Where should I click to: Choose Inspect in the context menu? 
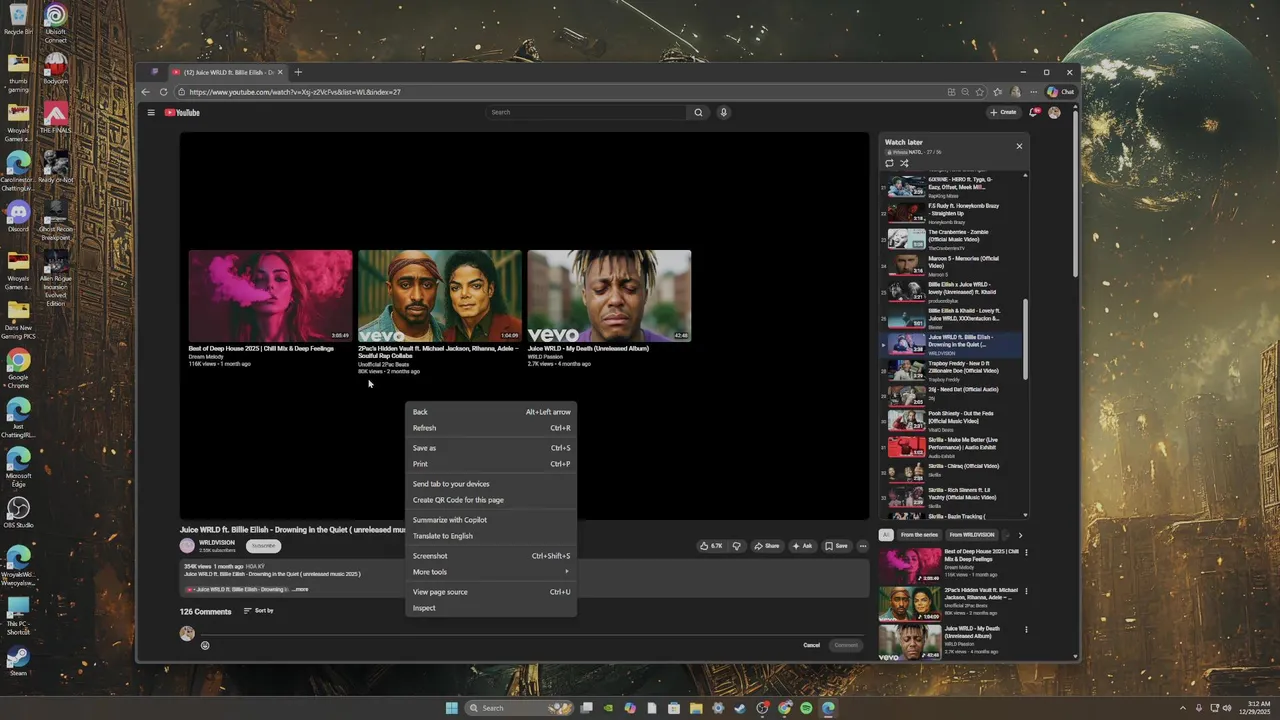click(491, 608)
